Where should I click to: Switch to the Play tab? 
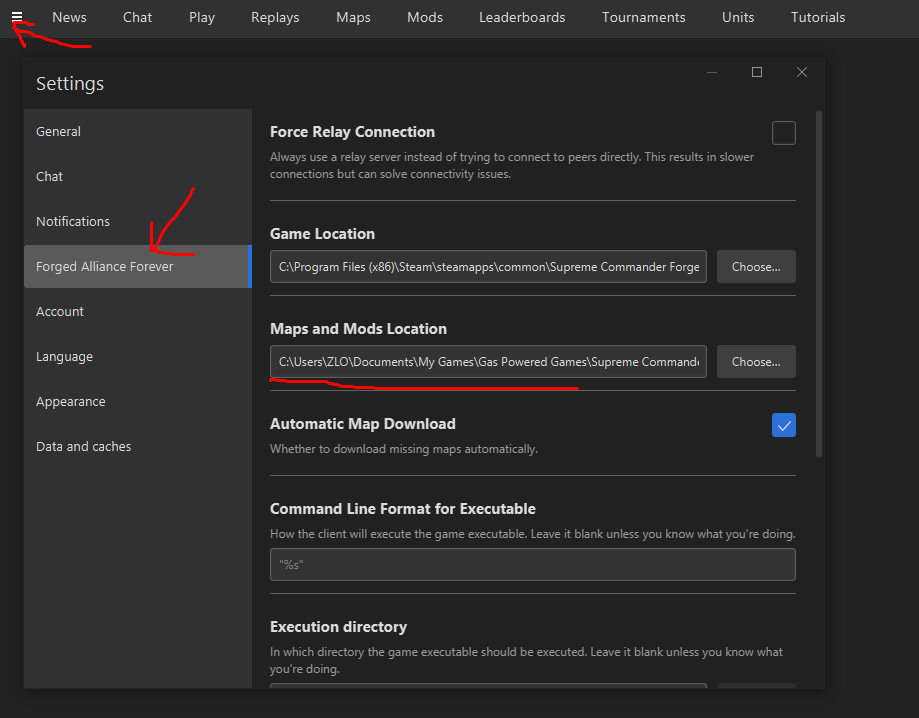[202, 18]
